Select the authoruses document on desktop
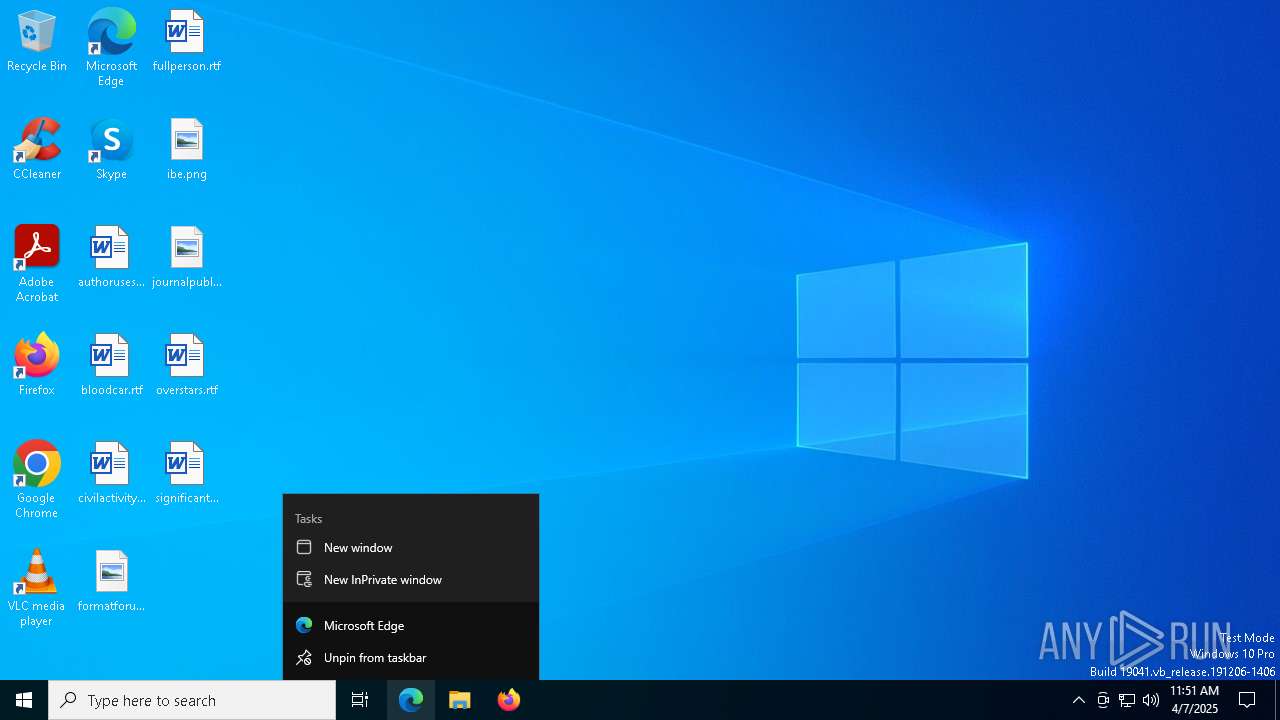 [x=111, y=258]
